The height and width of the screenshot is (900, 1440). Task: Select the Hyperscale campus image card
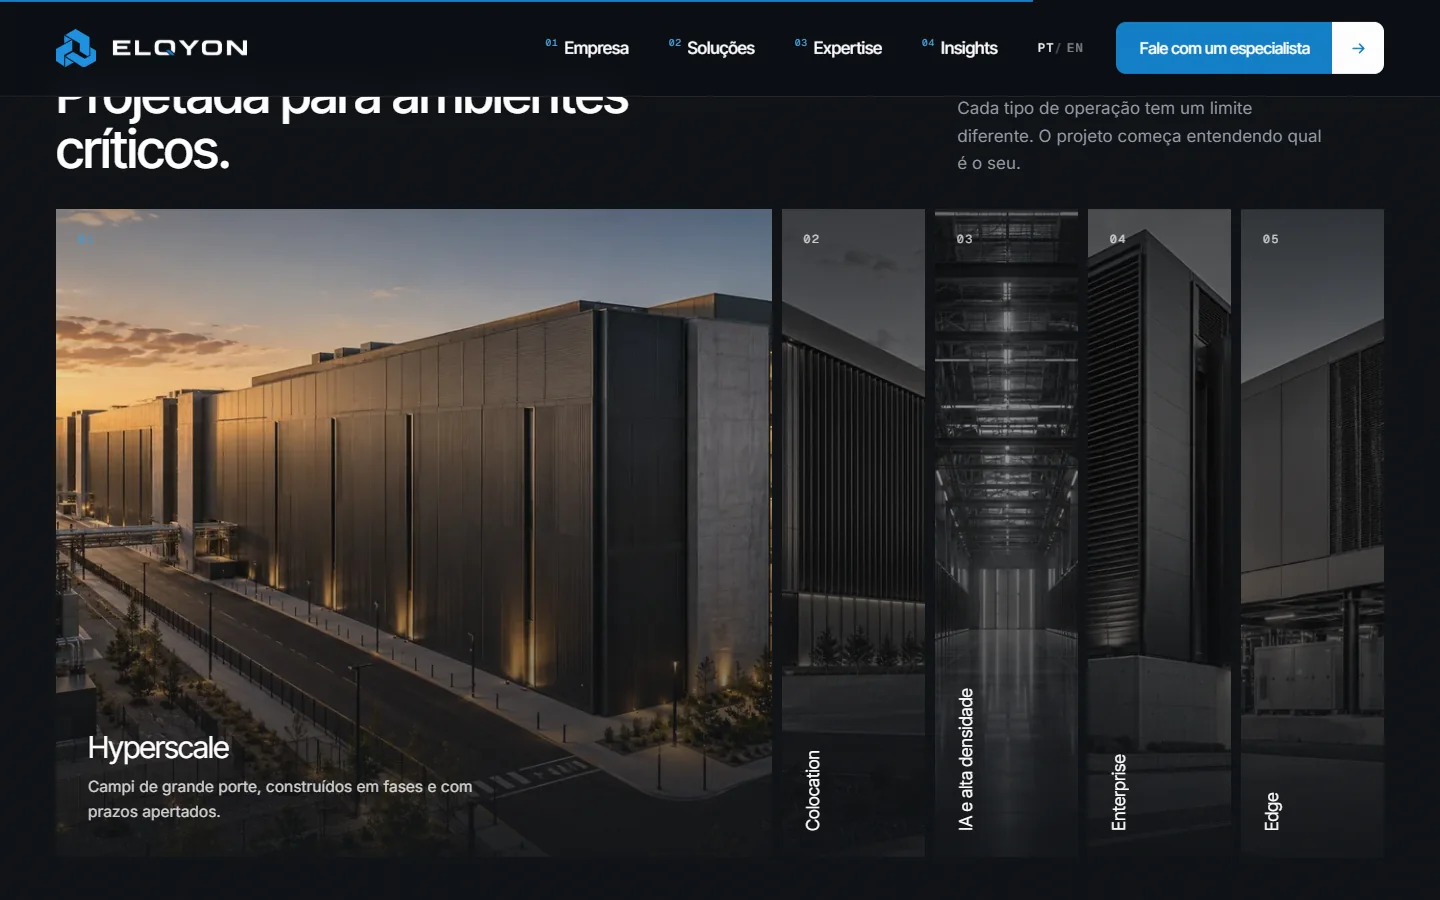pos(414,532)
